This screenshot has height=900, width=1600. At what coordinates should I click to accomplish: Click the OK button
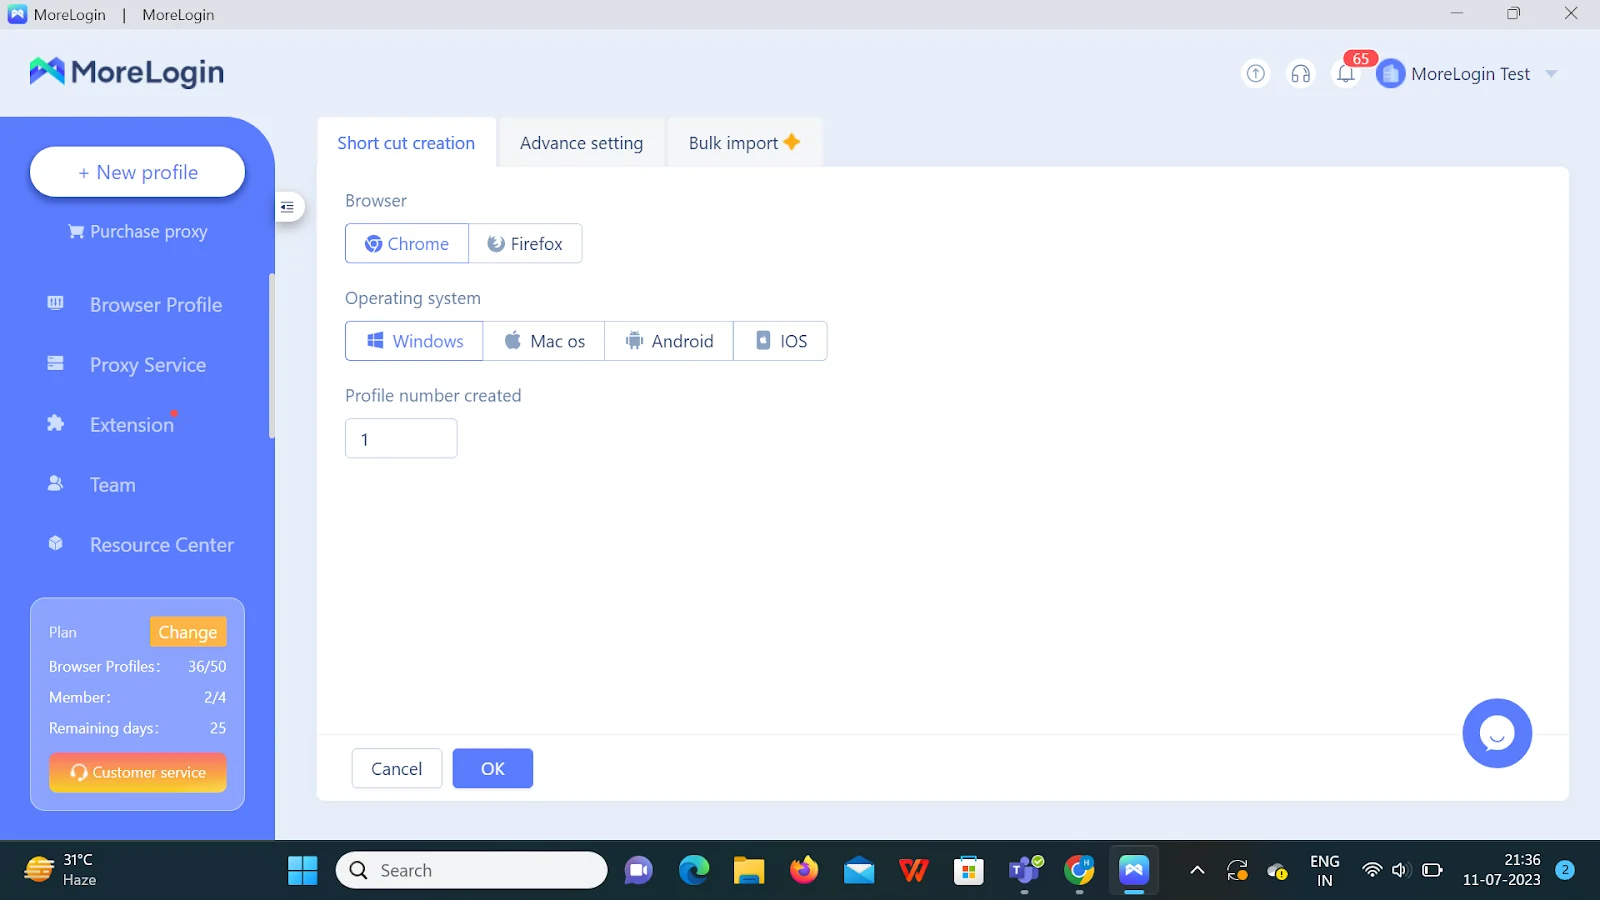coord(493,769)
